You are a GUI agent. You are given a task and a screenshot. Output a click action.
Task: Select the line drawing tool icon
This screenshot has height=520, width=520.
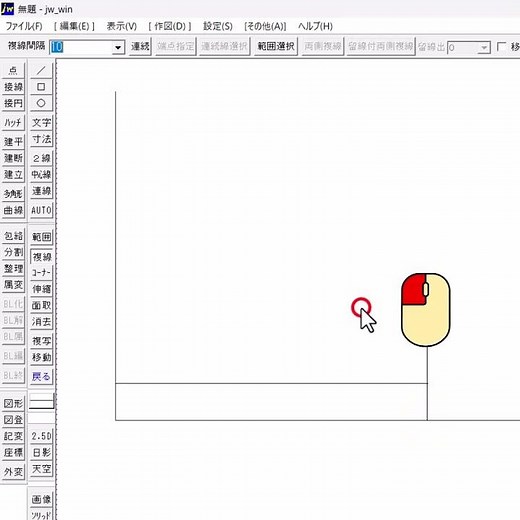tap(41, 70)
